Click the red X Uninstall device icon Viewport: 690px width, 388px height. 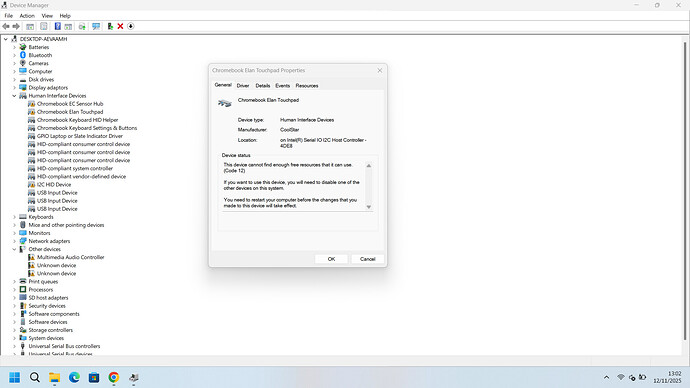[120, 26]
